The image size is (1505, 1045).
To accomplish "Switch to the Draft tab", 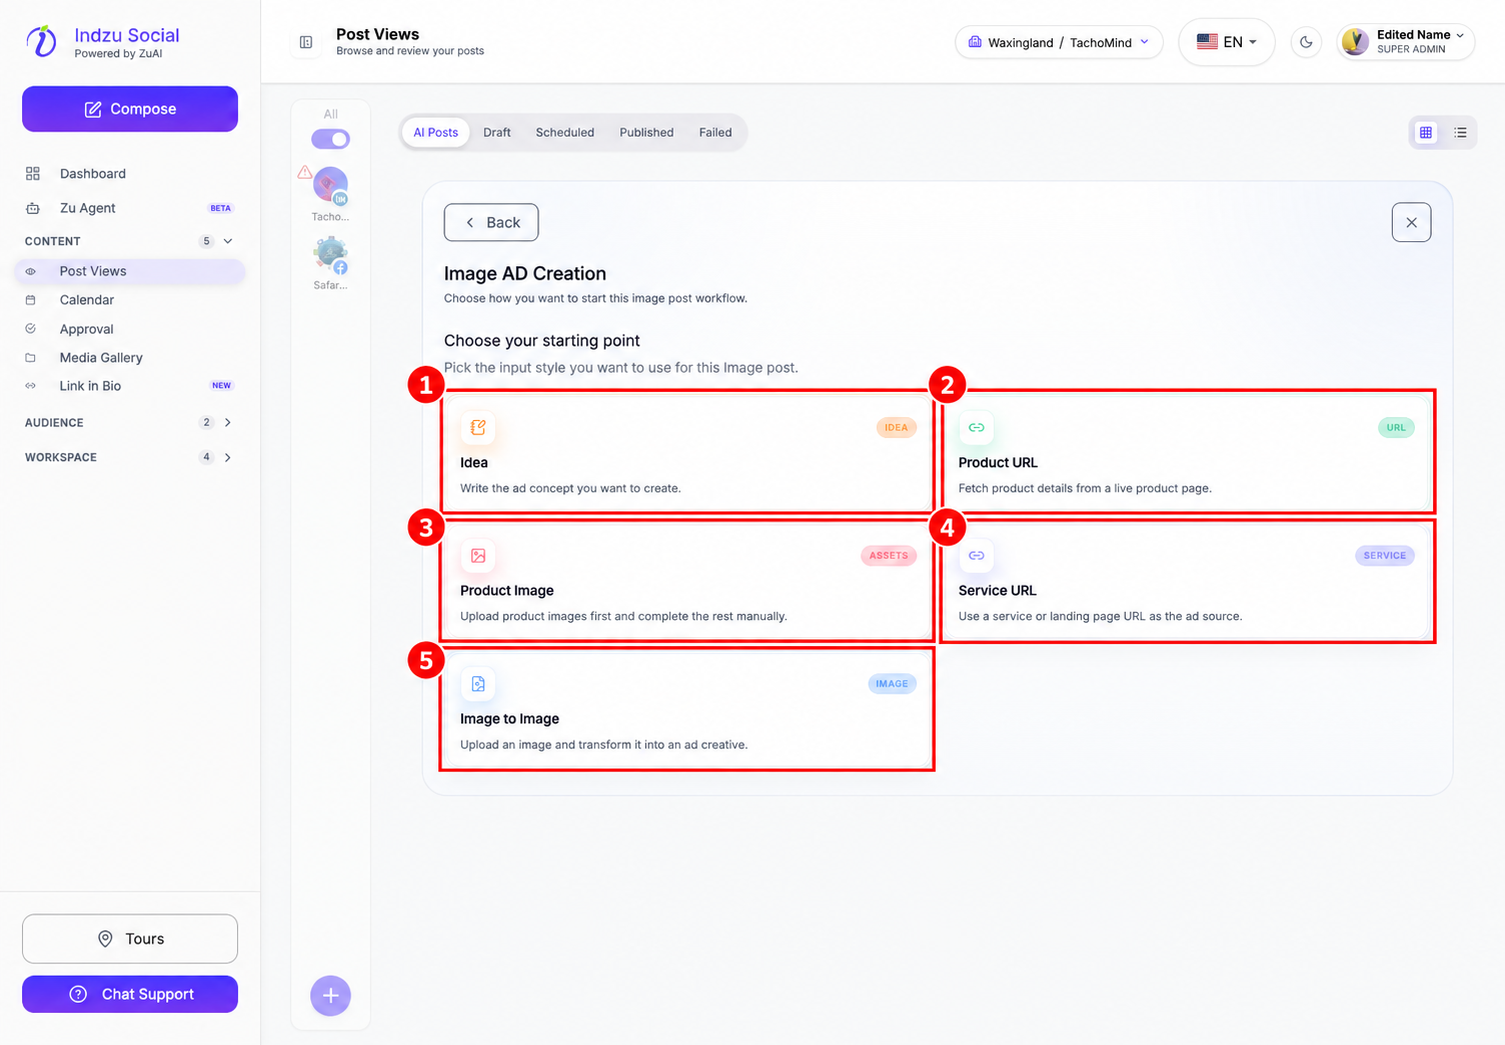I will pos(497,132).
